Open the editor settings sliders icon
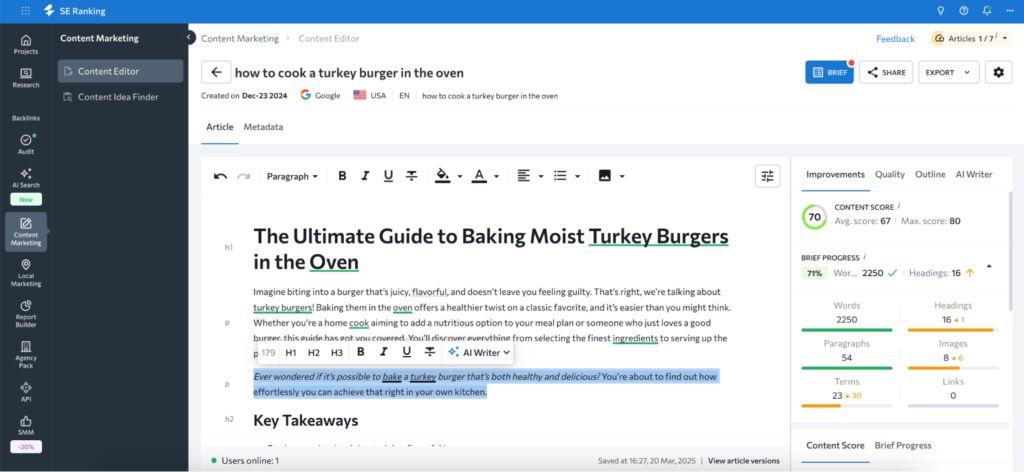 767,176
